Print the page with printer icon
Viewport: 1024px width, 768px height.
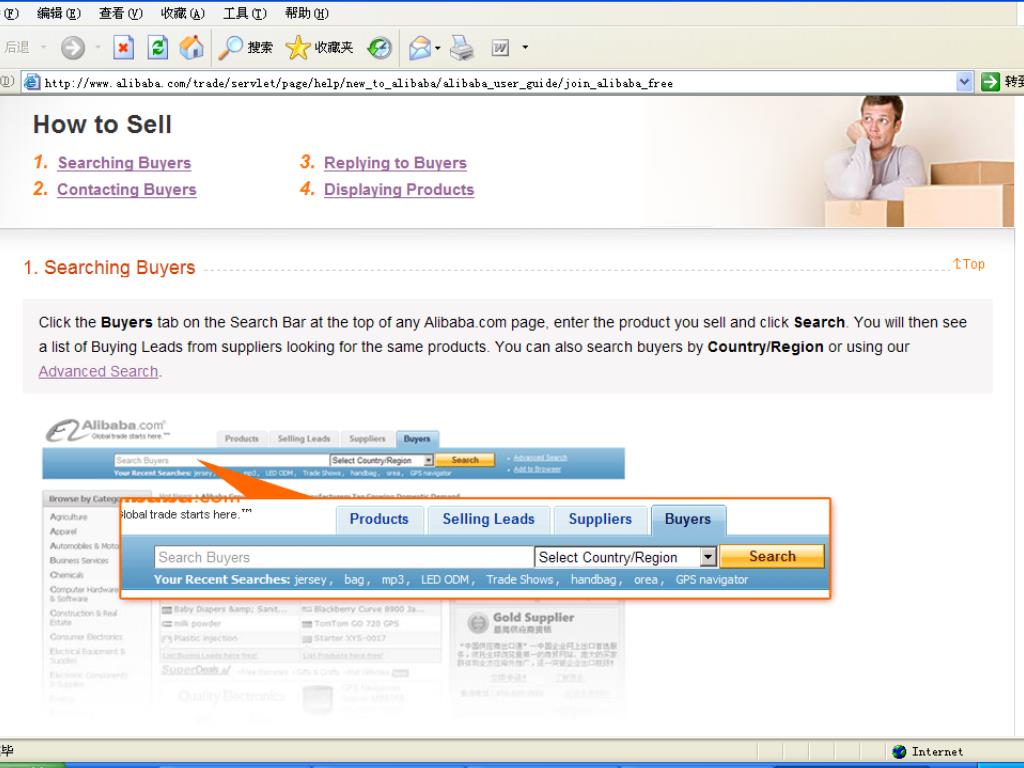[x=462, y=48]
